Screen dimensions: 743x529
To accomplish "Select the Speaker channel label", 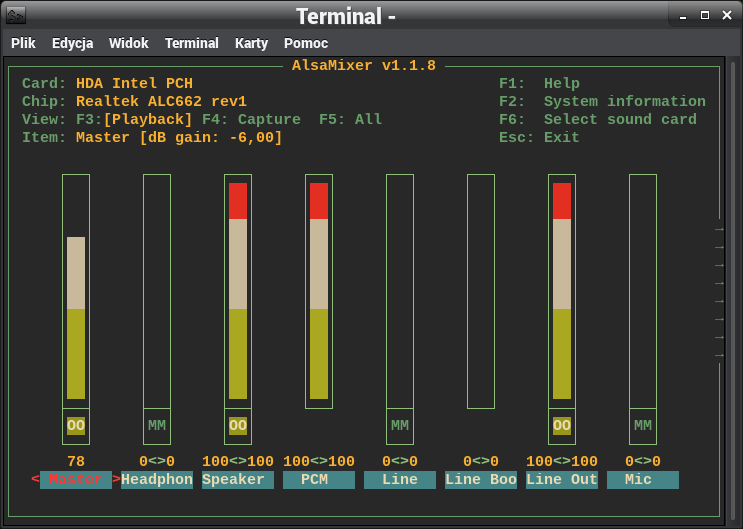I will (238, 480).
